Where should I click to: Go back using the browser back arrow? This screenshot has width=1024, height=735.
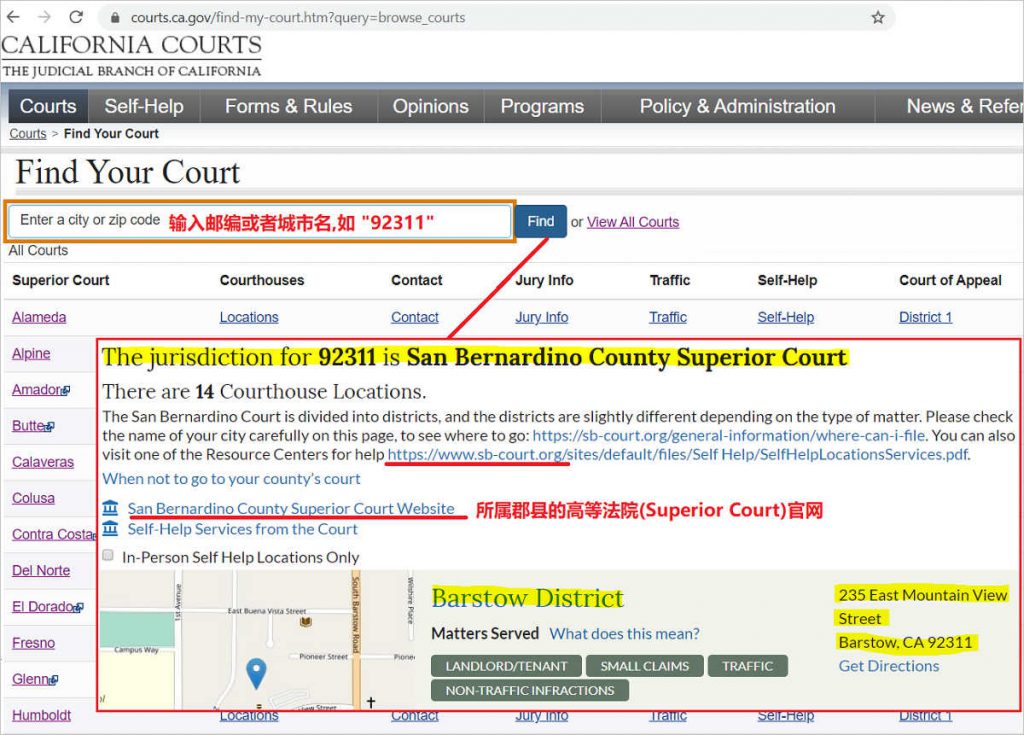pyautogui.click(x=13, y=17)
